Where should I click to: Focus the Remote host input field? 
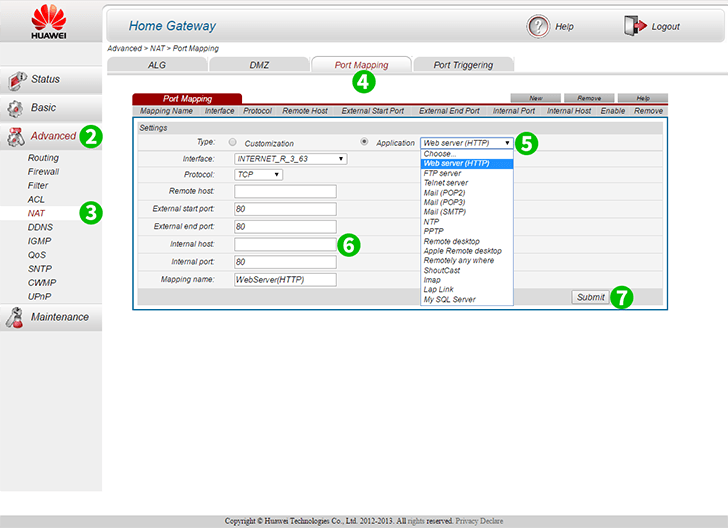click(286, 191)
